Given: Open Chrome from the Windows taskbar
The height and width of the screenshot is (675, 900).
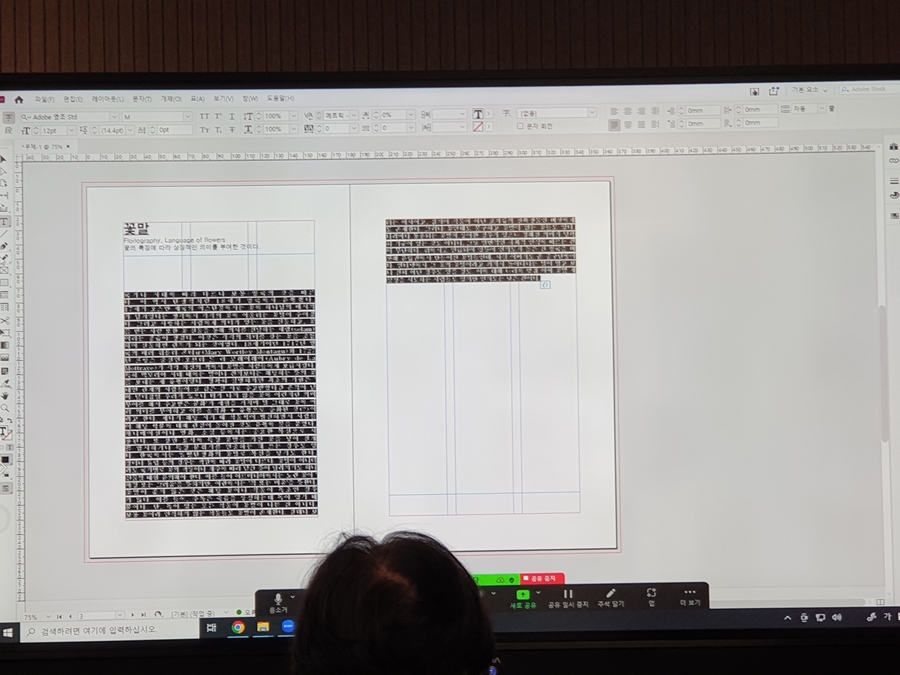Looking at the screenshot, I should [238, 628].
